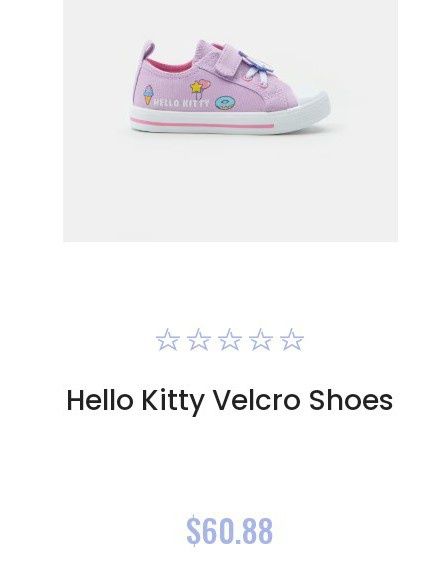
Task: Click the $60.88 price text
Action: (x=230, y=530)
